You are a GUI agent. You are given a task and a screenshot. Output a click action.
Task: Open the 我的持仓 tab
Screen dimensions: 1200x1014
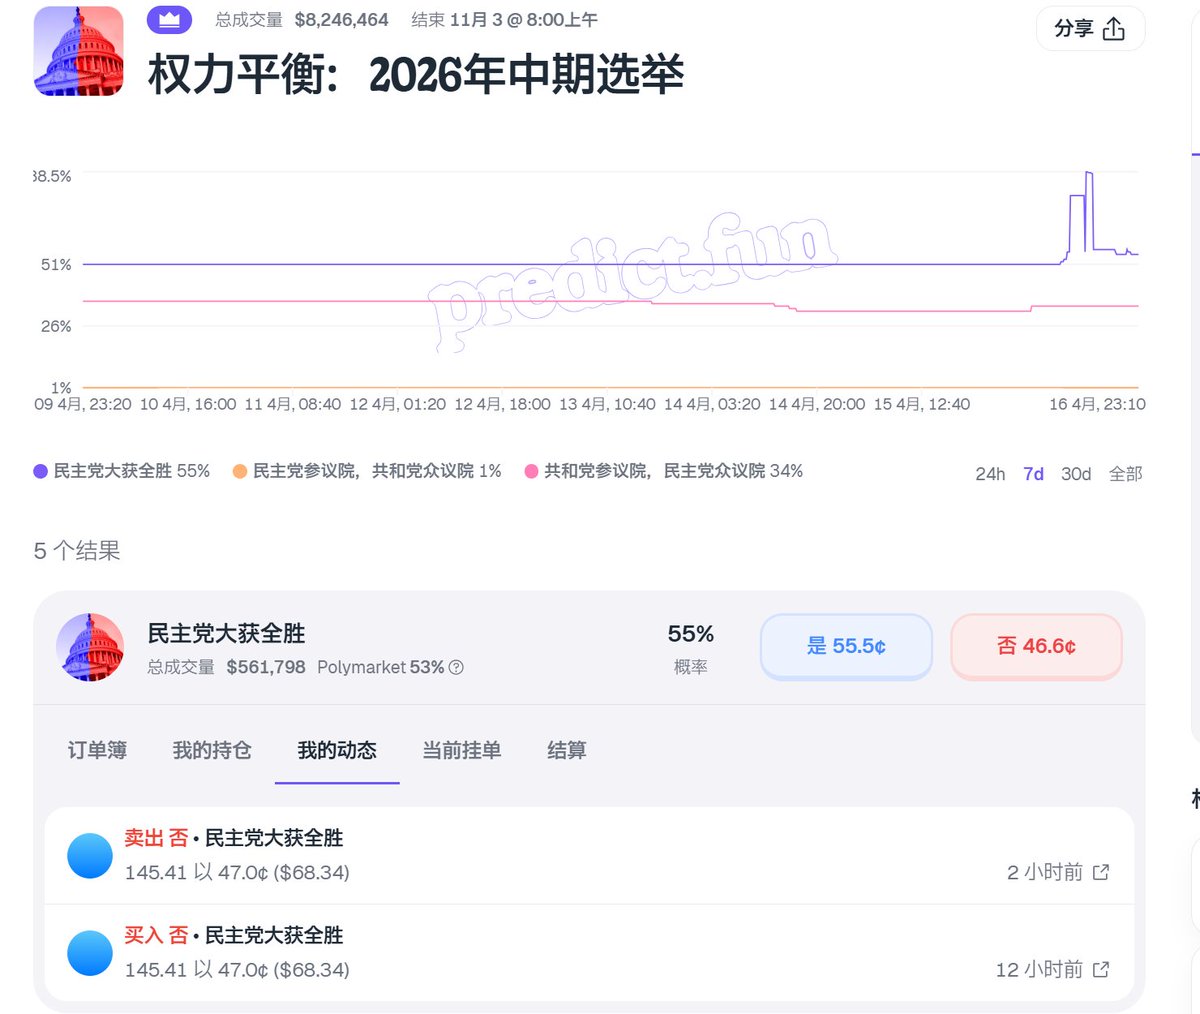tap(211, 751)
